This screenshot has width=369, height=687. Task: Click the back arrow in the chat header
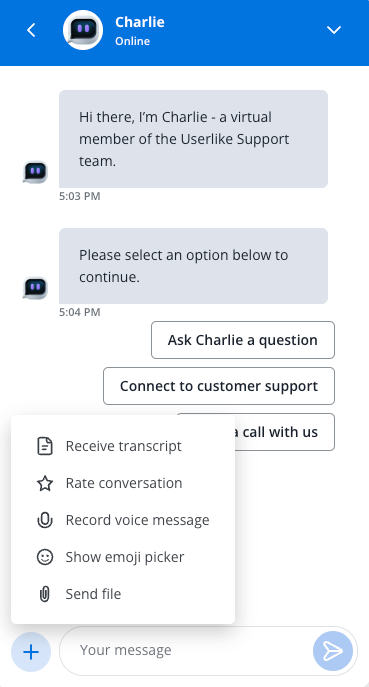[31, 30]
